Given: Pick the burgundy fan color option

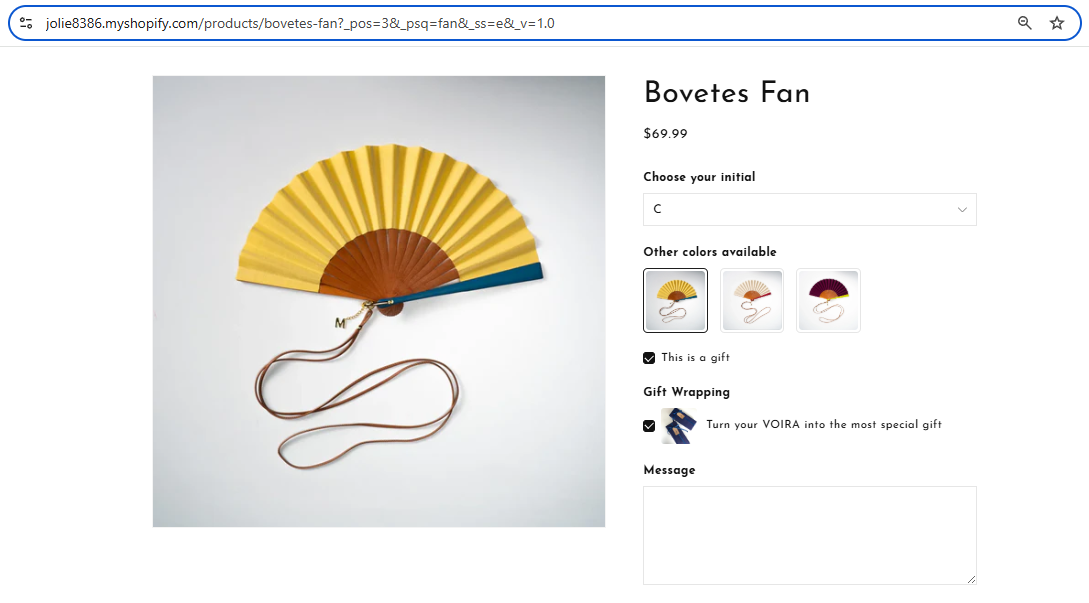Looking at the screenshot, I should [828, 300].
